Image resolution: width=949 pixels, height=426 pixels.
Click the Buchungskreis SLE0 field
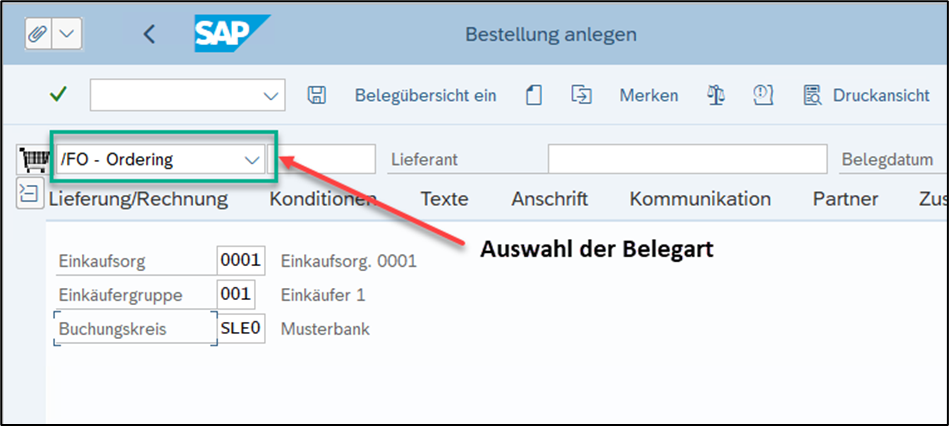[241, 329]
